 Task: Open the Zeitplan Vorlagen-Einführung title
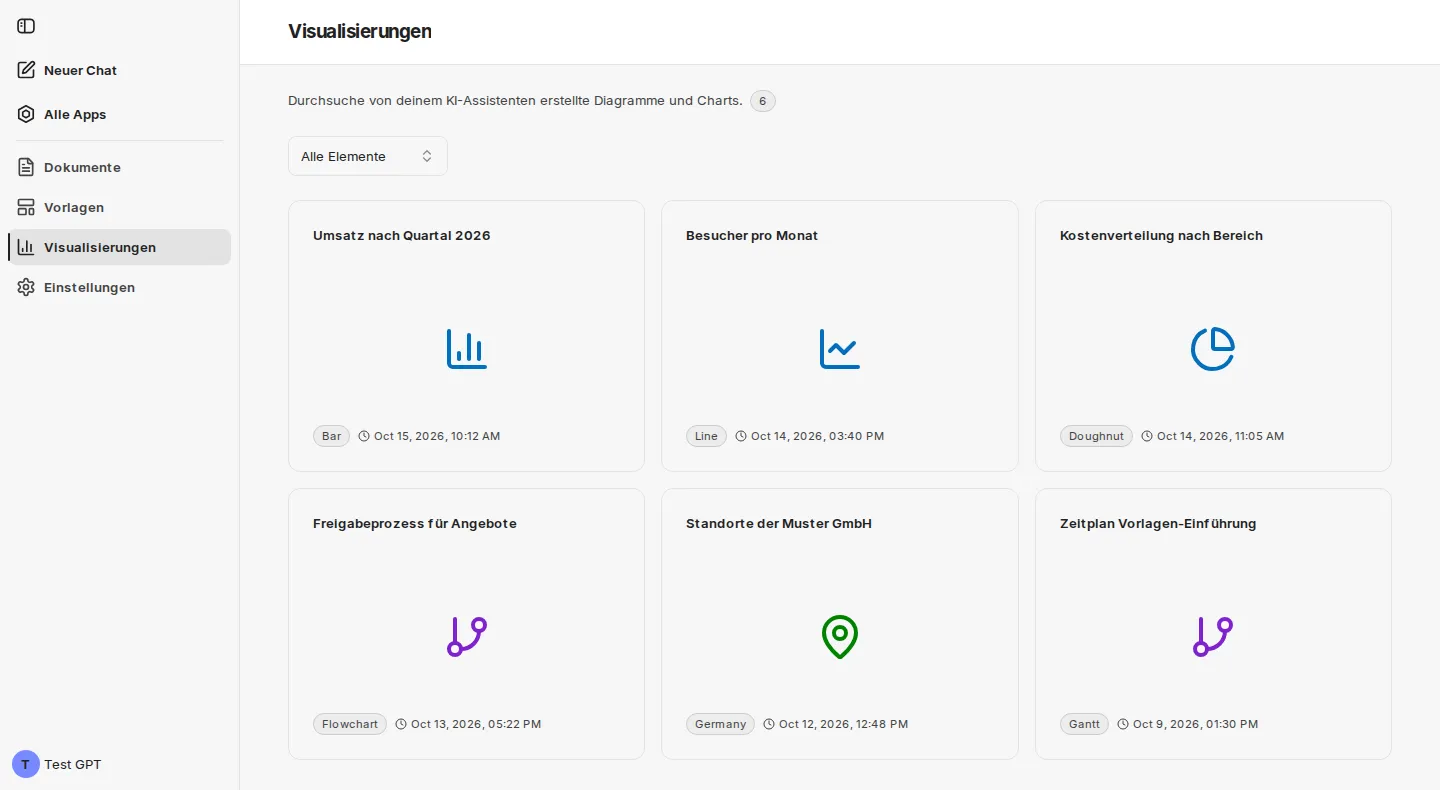click(1158, 524)
